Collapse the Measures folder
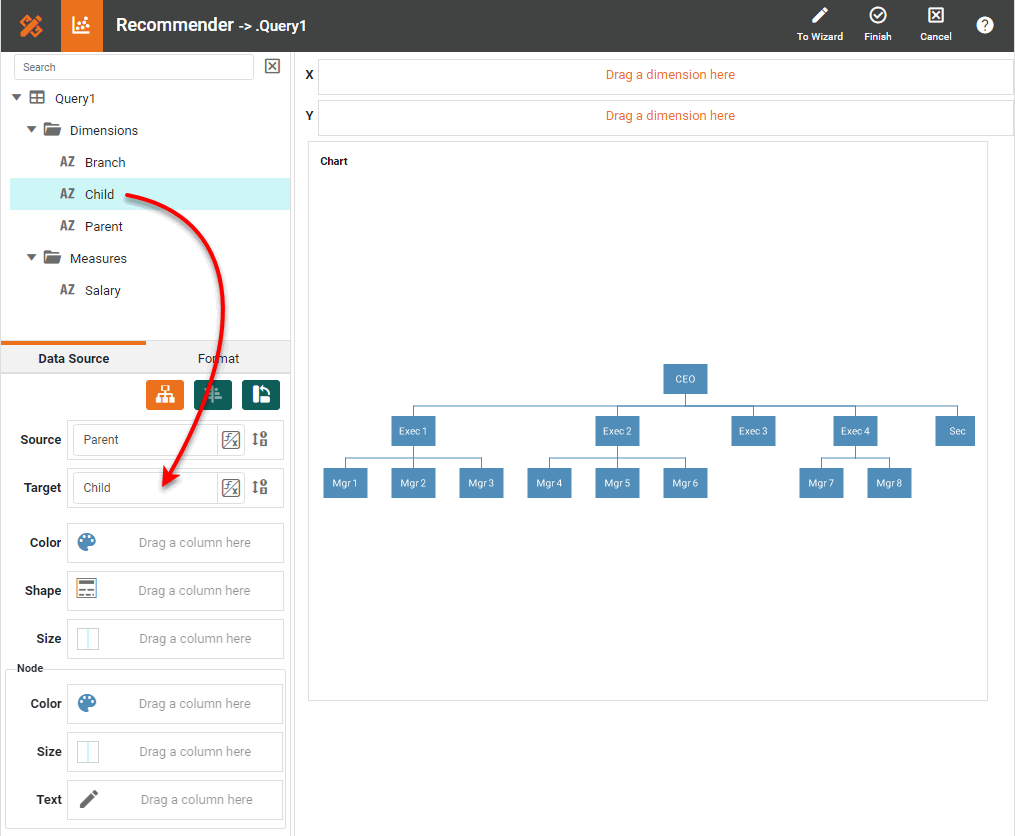 point(32,258)
